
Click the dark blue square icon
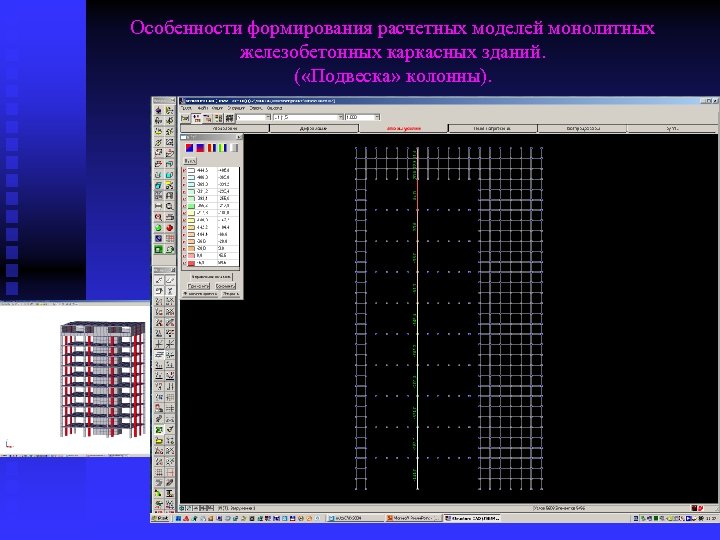click(x=159, y=239)
